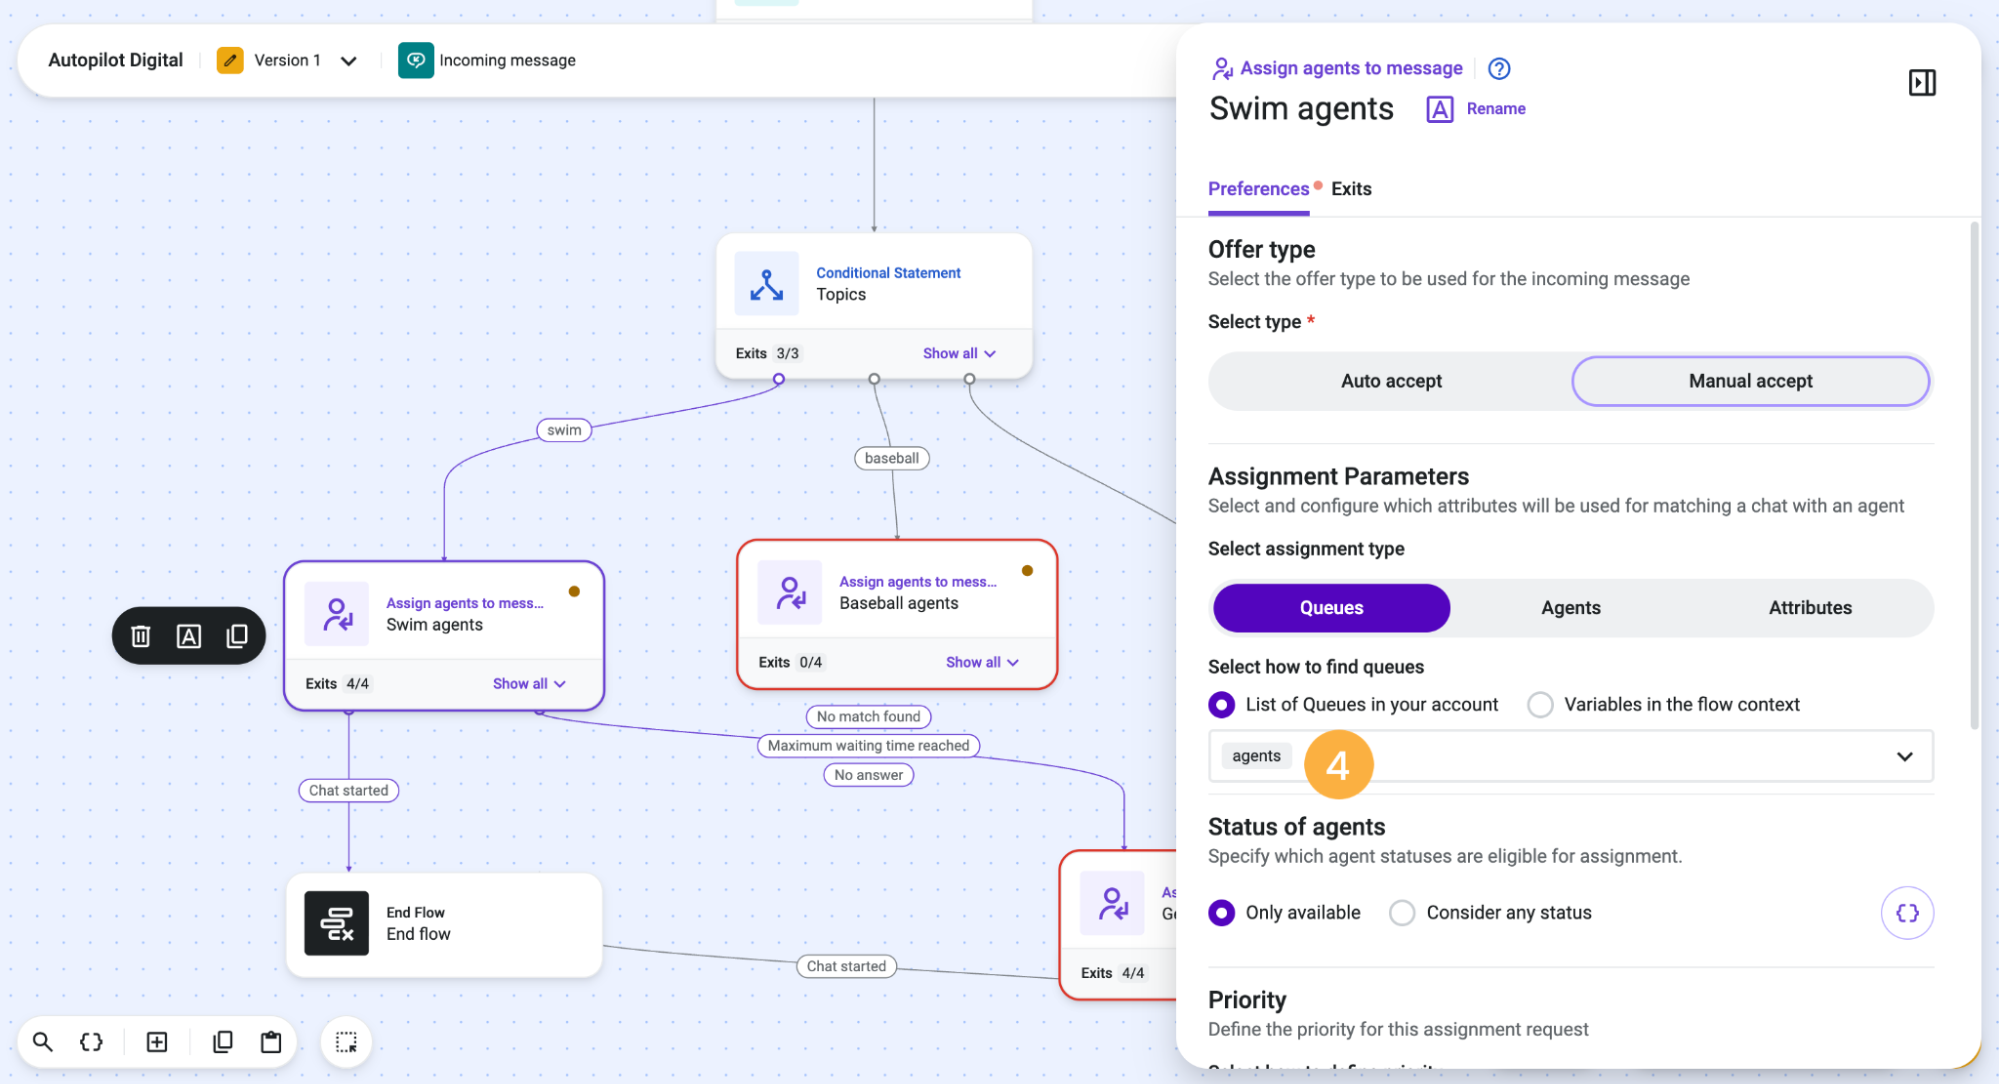Select the End Flow node icon
Image resolution: width=1999 pixels, height=1085 pixels.
pyautogui.click(x=337, y=923)
